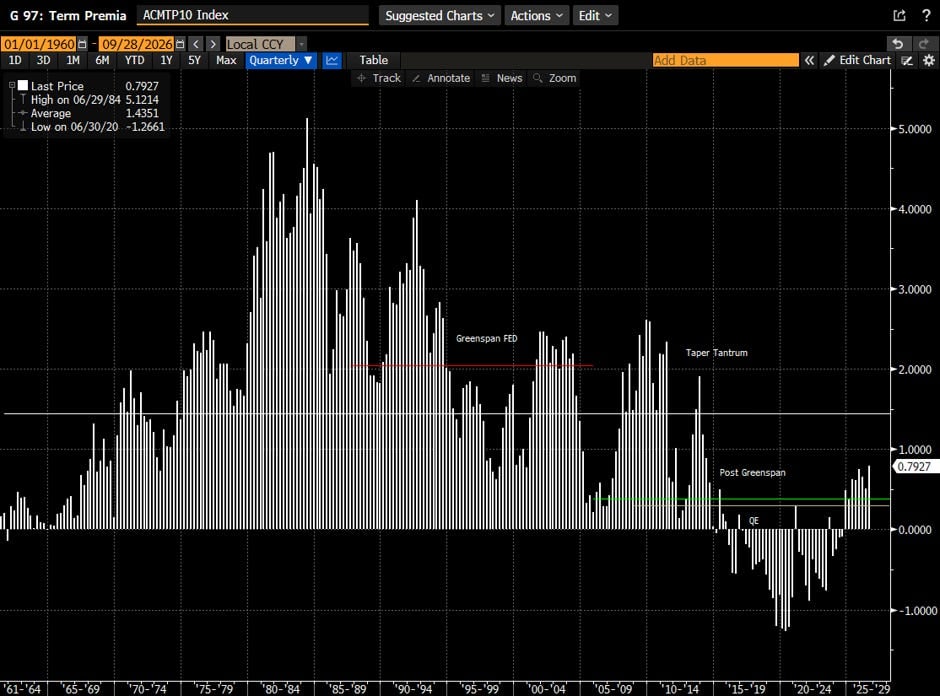940x696 pixels.
Task: Open the start date calendar picker icon
Action: click(x=82, y=44)
